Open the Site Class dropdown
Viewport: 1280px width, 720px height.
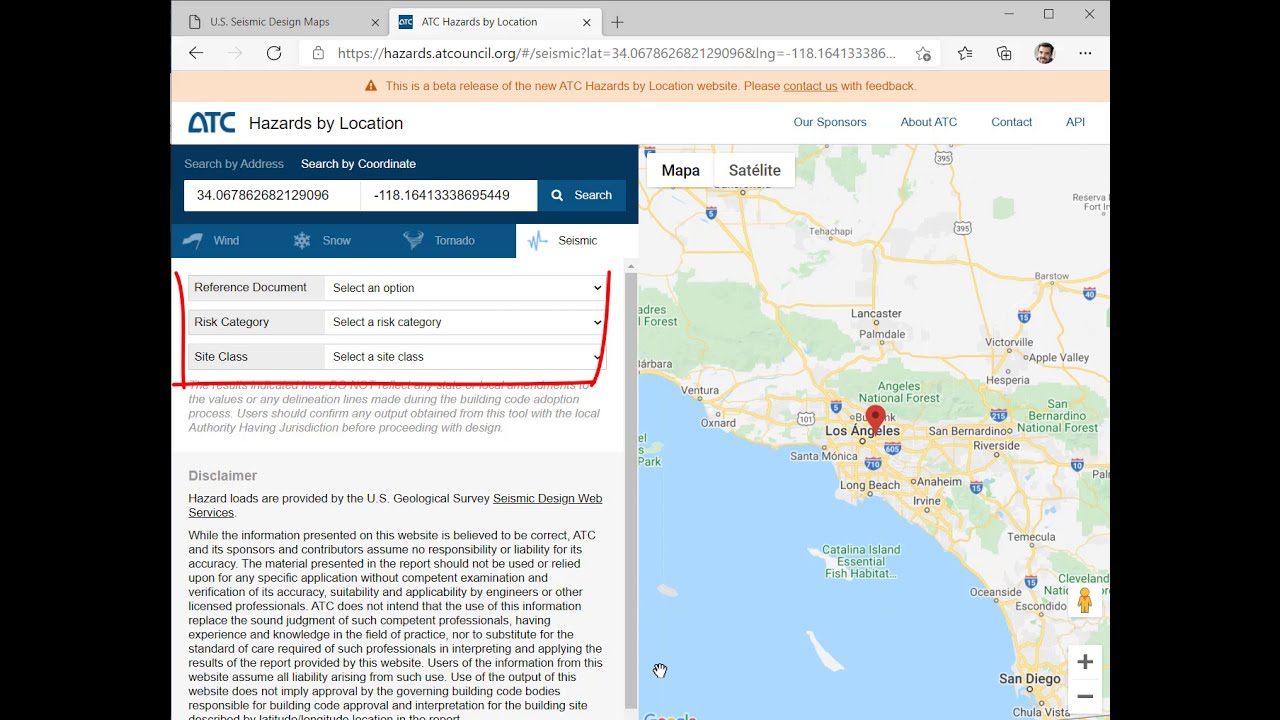click(x=466, y=357)
